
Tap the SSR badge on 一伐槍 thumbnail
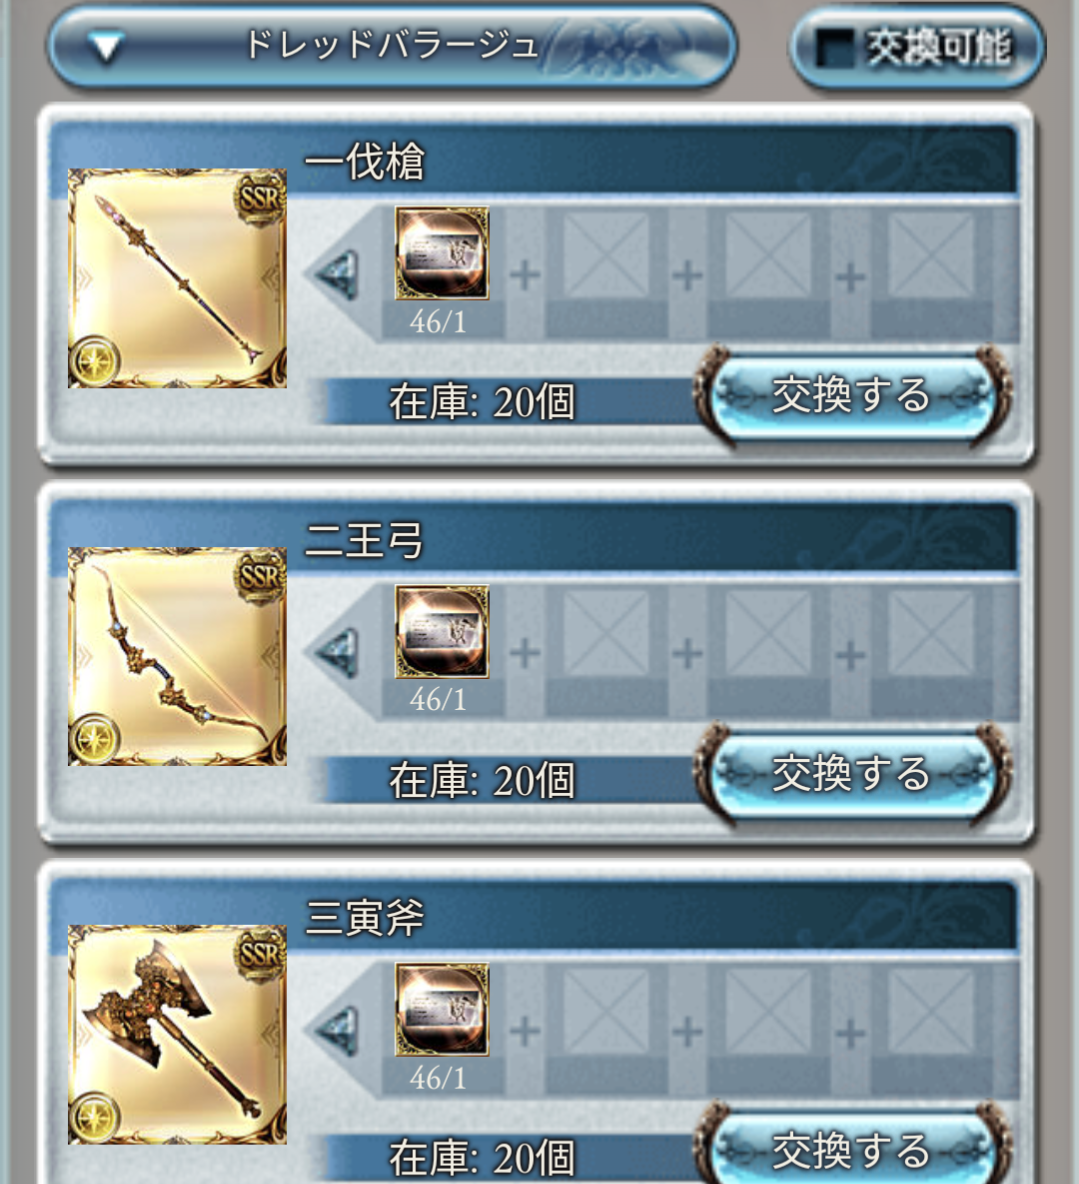click(261, 198)
